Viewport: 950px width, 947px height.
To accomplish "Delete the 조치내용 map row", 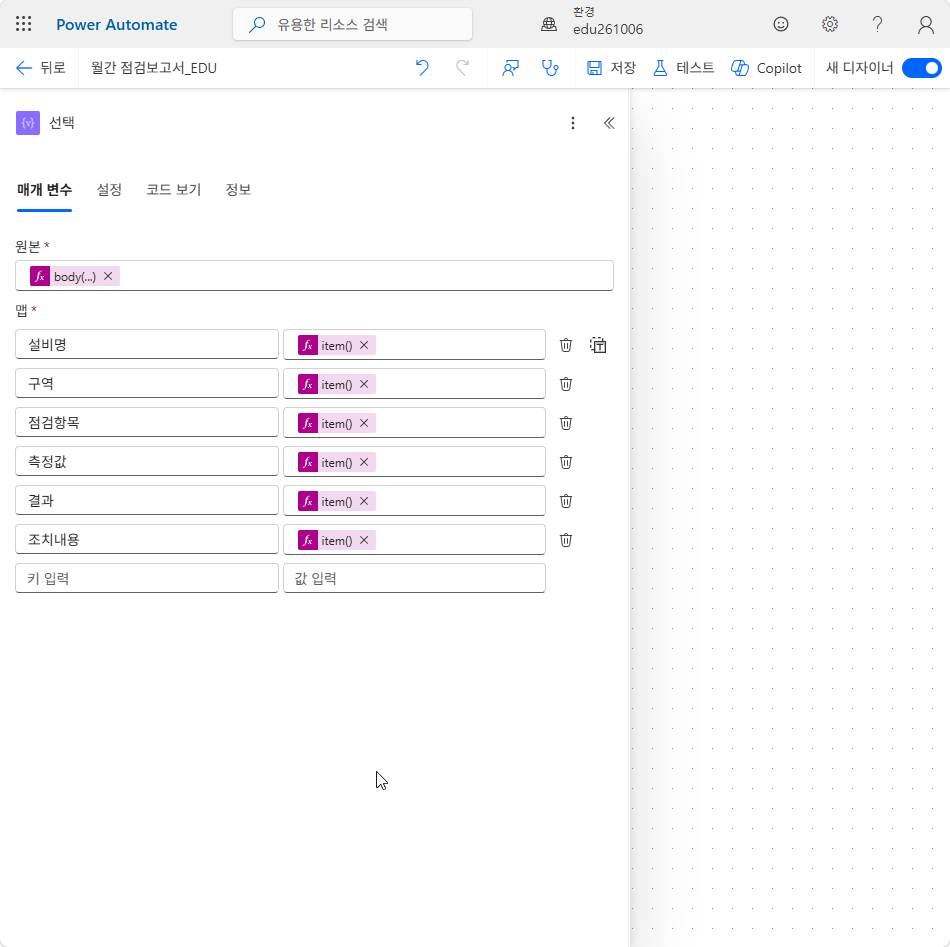I will coord(566,540).
